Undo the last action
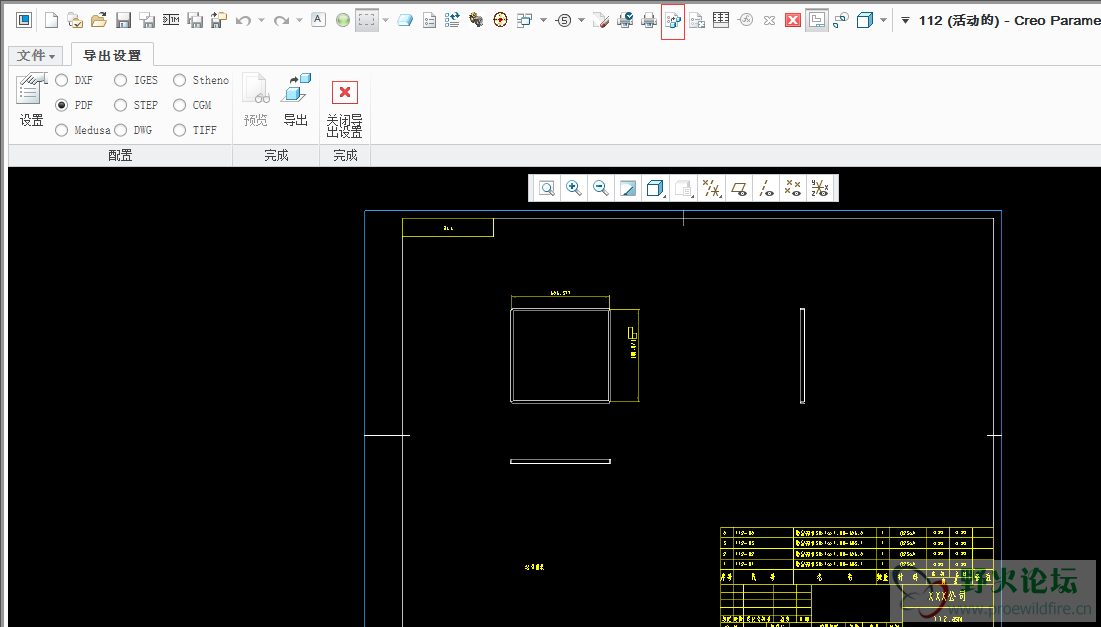 [243, 20]
